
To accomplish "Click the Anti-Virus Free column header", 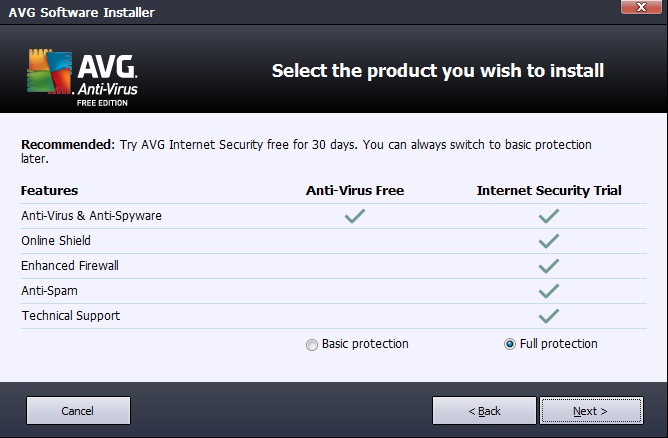I will pyautogui.click(x=354, y=190).
